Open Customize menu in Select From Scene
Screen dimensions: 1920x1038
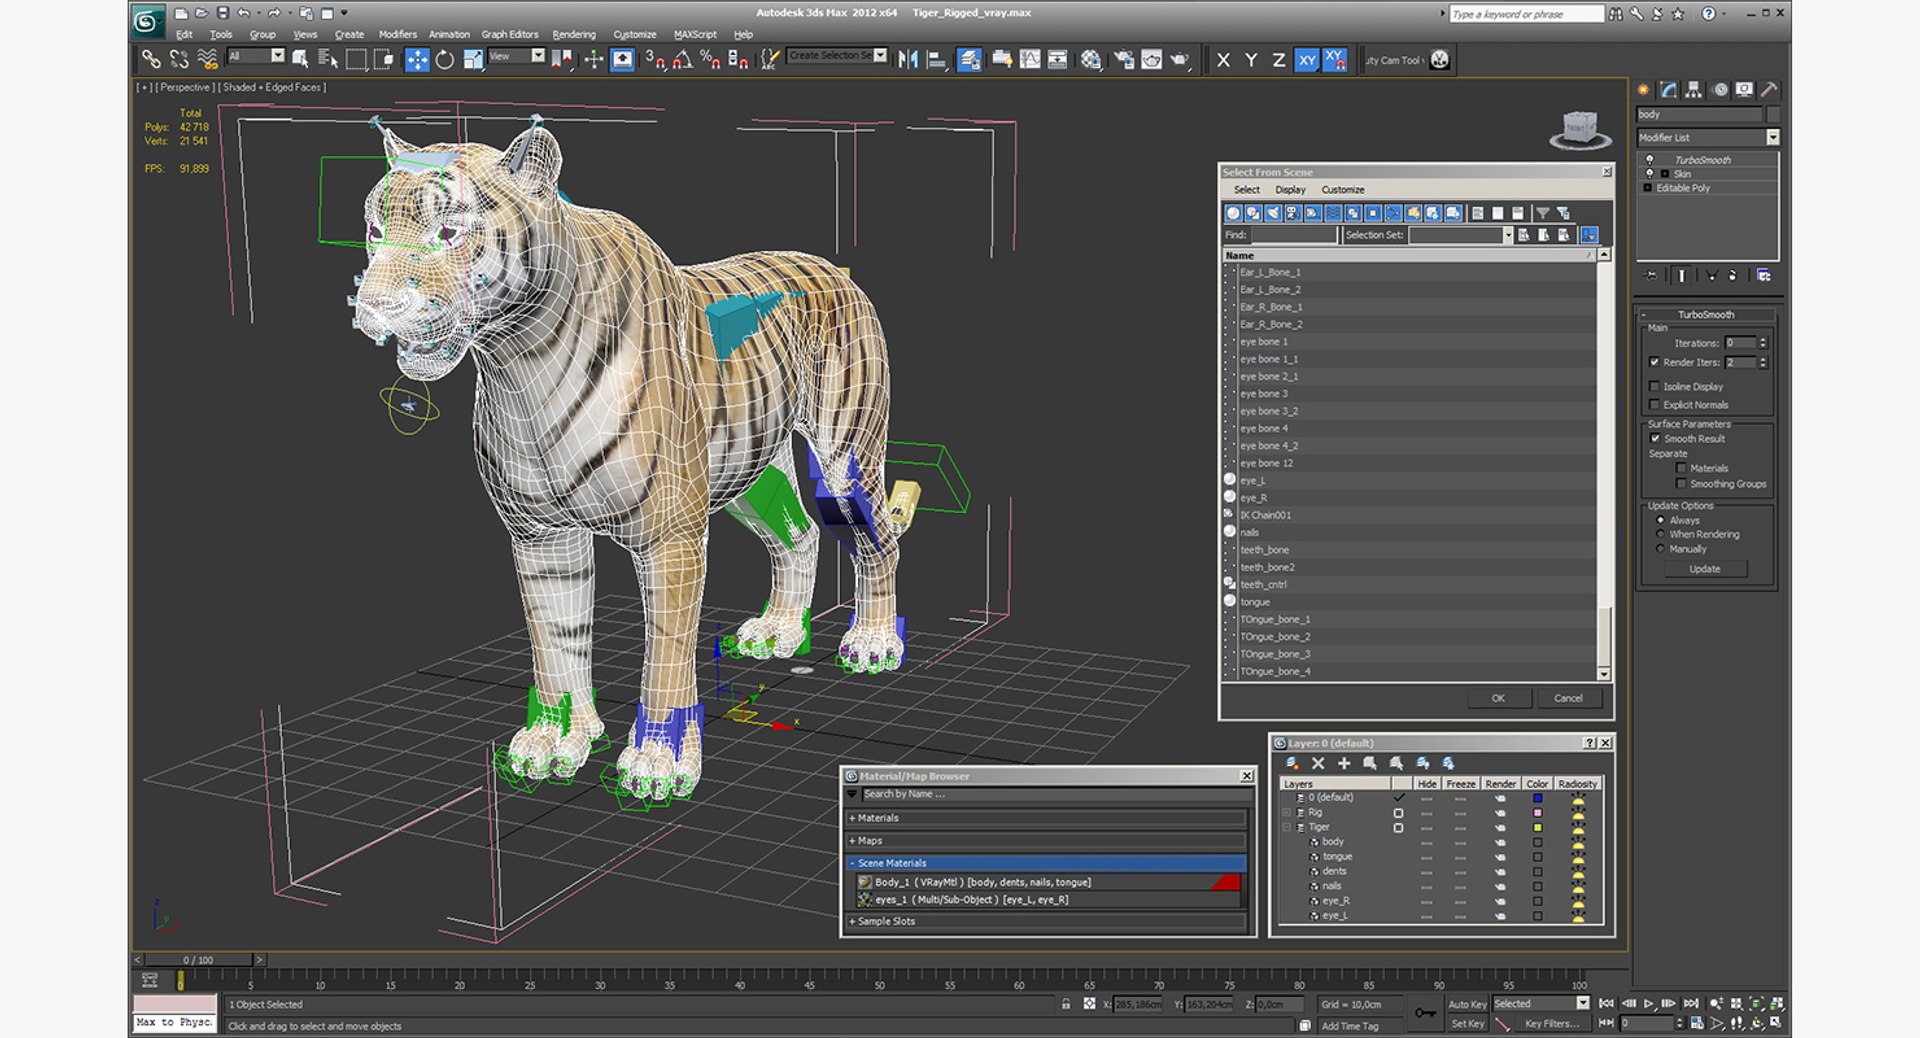pos(1342,190)
